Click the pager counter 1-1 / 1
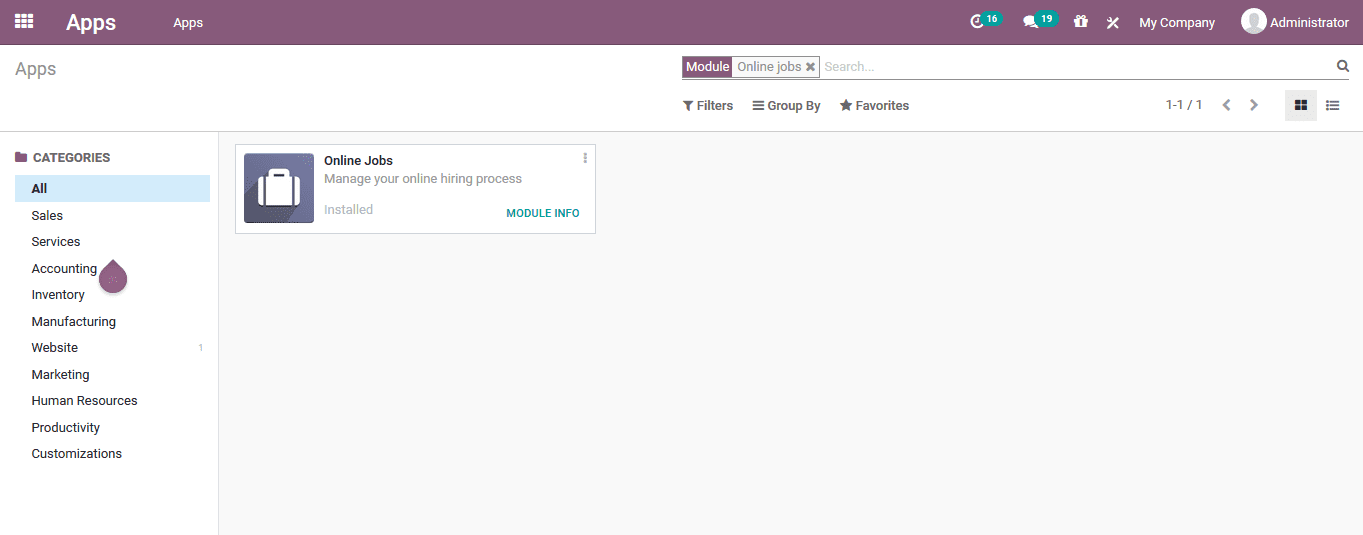This screenshot has height=535, width=1363. pos(1184,105)
